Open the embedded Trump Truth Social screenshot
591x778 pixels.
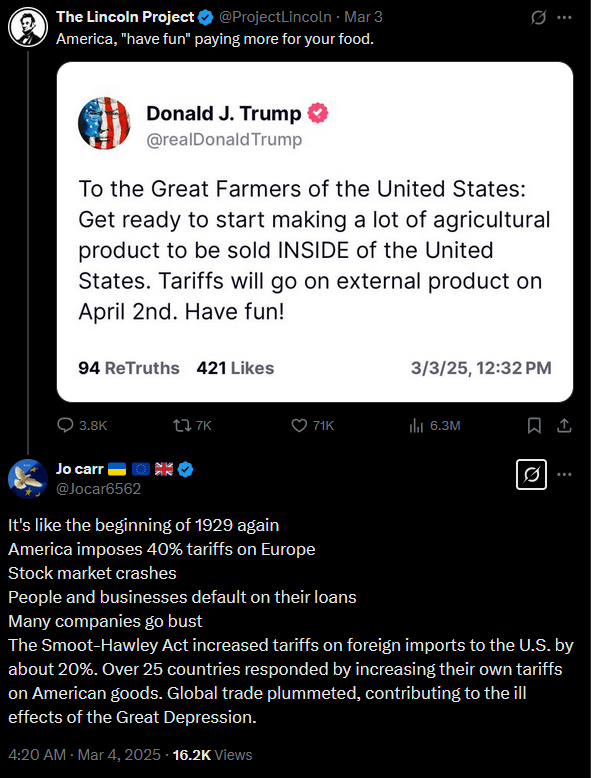(315, 232)
